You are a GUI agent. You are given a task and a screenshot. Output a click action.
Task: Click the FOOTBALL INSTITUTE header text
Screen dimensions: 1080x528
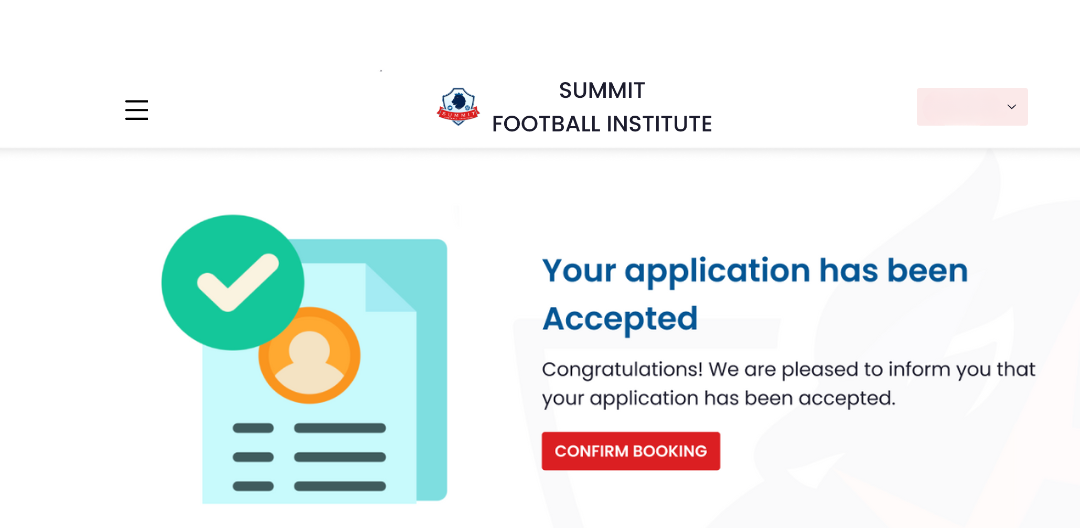click(602, 124)
